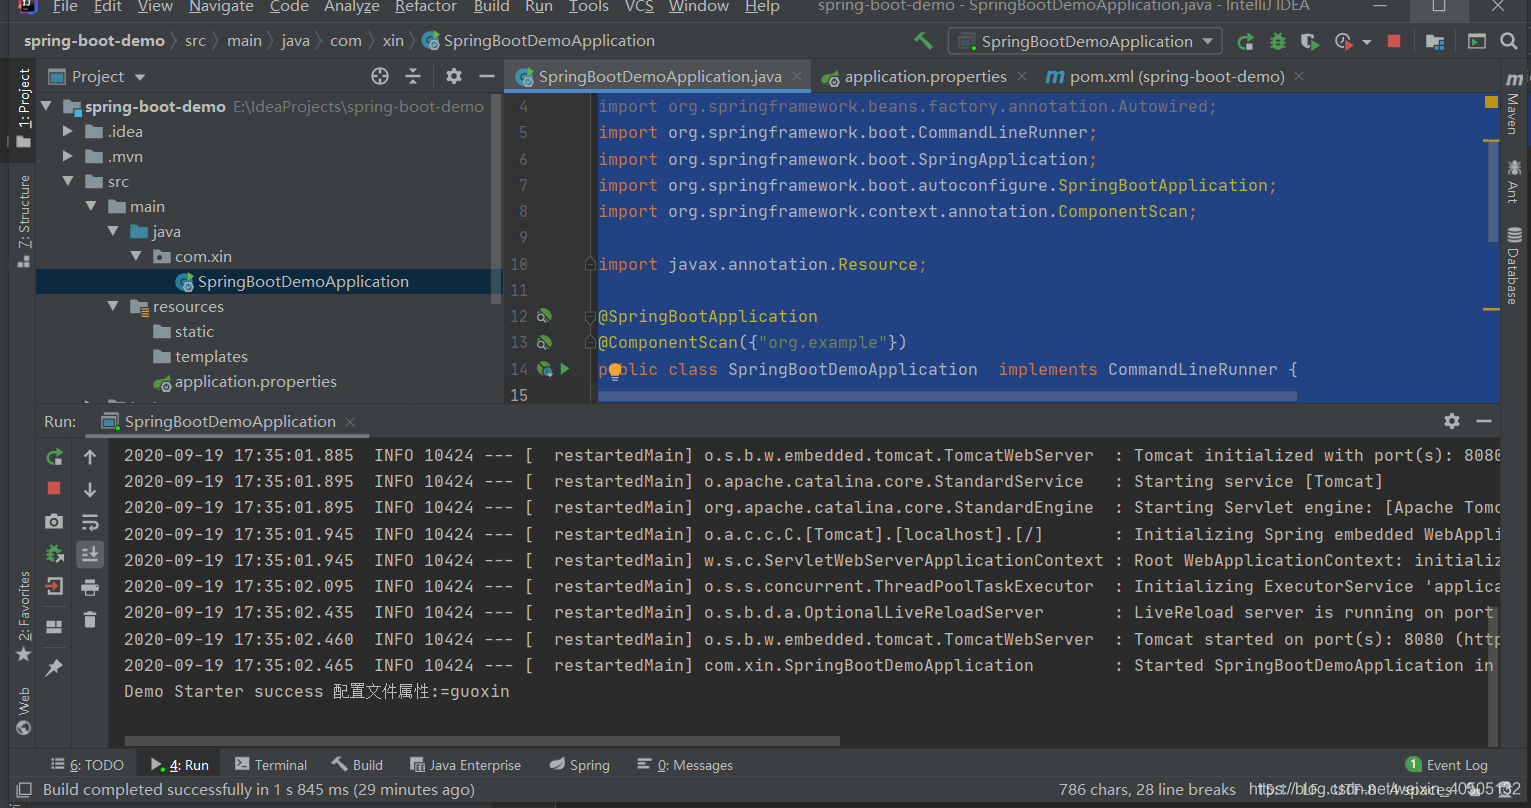Screen dimensions: 1531x808
Task: Pin the Run tab with pin icon
Action: point(54,667)
